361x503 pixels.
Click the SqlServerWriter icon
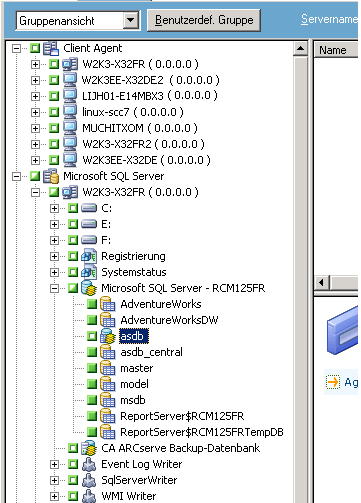pos(89,480)
